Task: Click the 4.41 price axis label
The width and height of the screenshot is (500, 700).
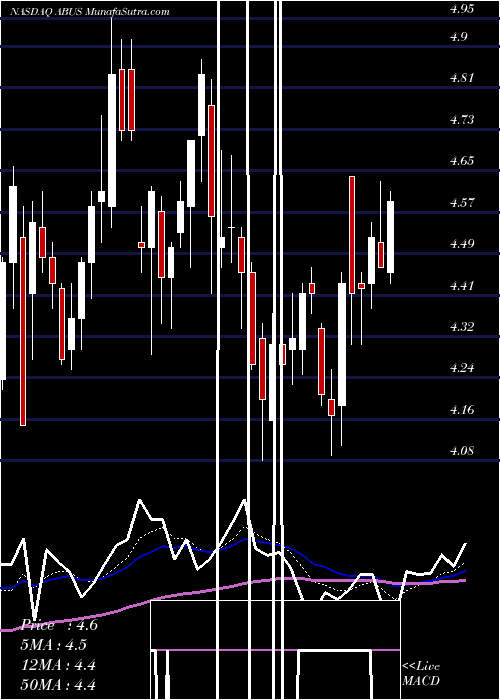Action: 462,285
